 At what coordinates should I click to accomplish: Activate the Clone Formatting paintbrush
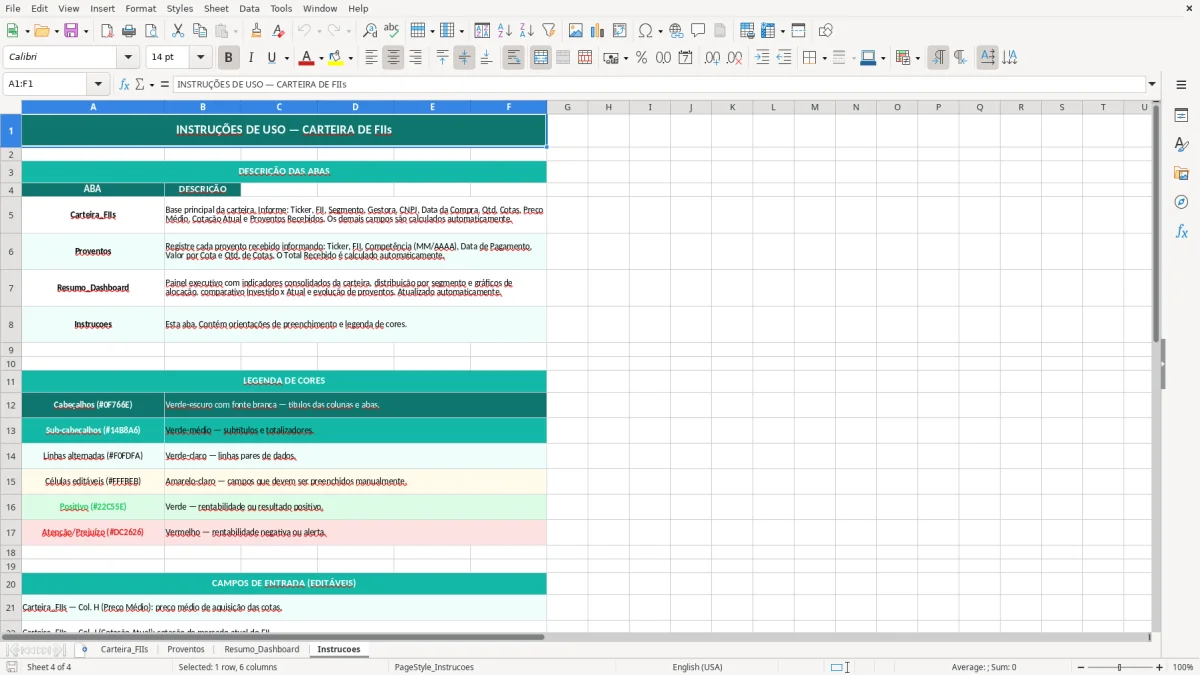[x=256, y=31]
